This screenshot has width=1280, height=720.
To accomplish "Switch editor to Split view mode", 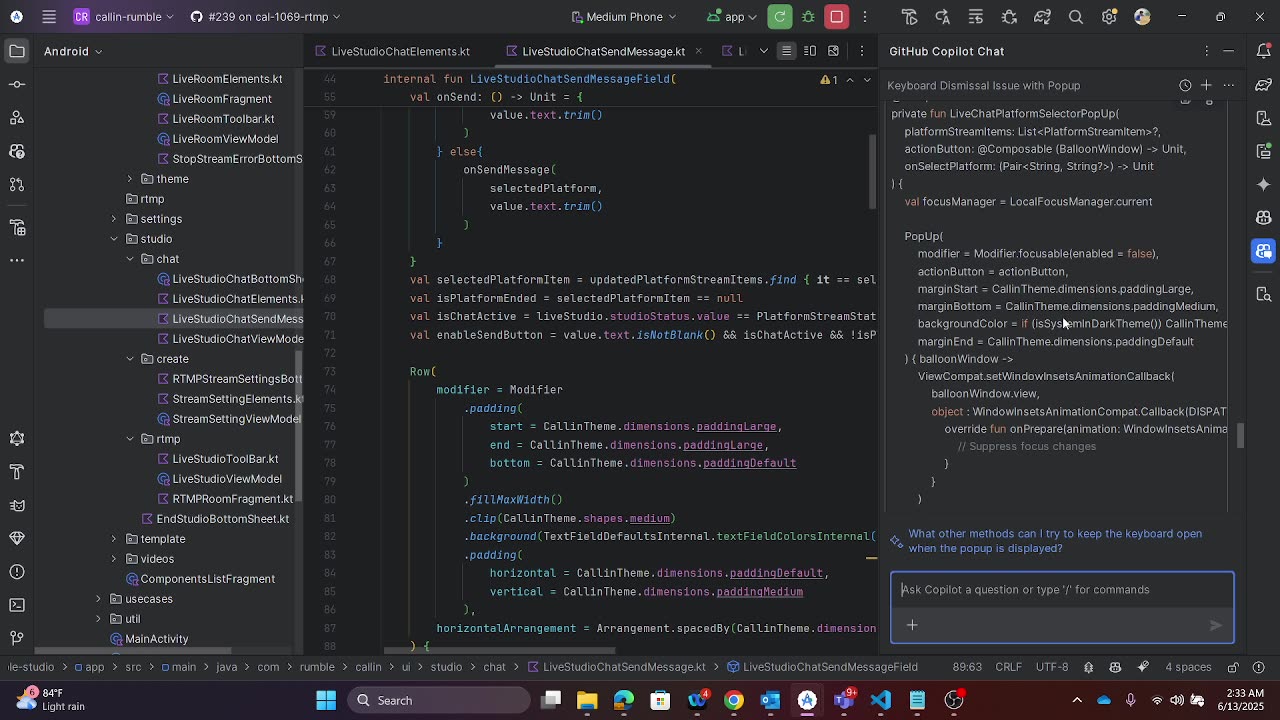I will click(x=810, y=51).
